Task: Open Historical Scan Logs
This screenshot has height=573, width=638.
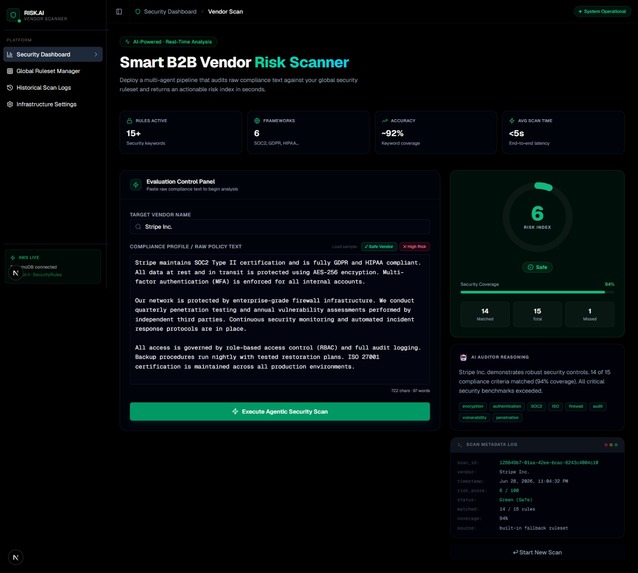Action: click(x=53, y=88)
